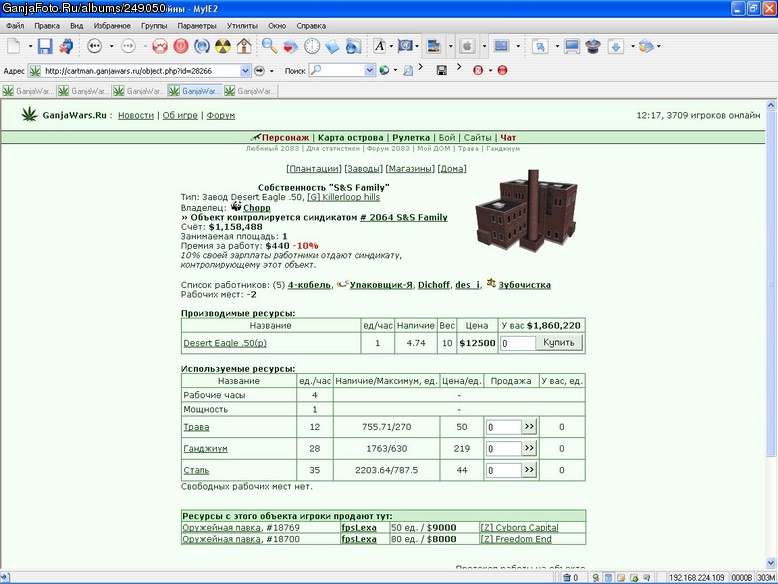Screen dimensions: 778x584
Task: Open dropdown arrow next to Back button
Action: tap(111, 46)
